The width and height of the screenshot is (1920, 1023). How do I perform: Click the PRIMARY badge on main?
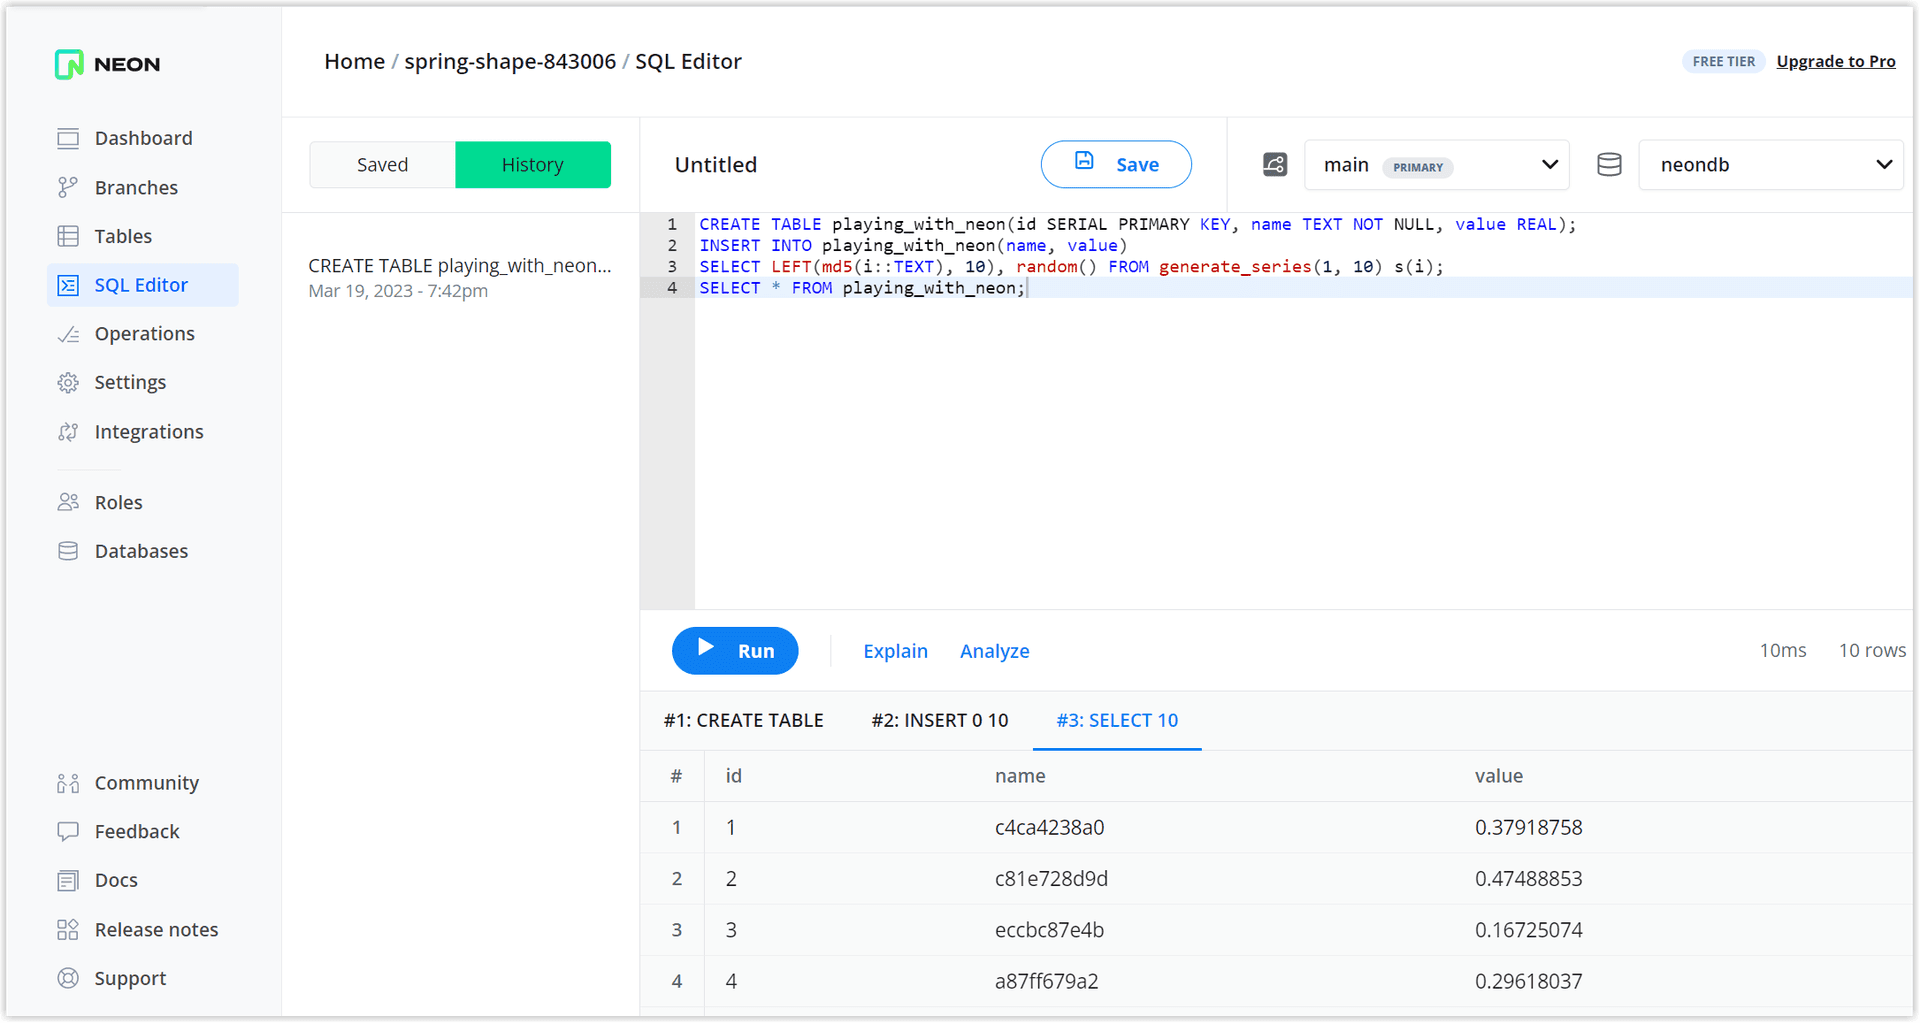coord(1418,167)
